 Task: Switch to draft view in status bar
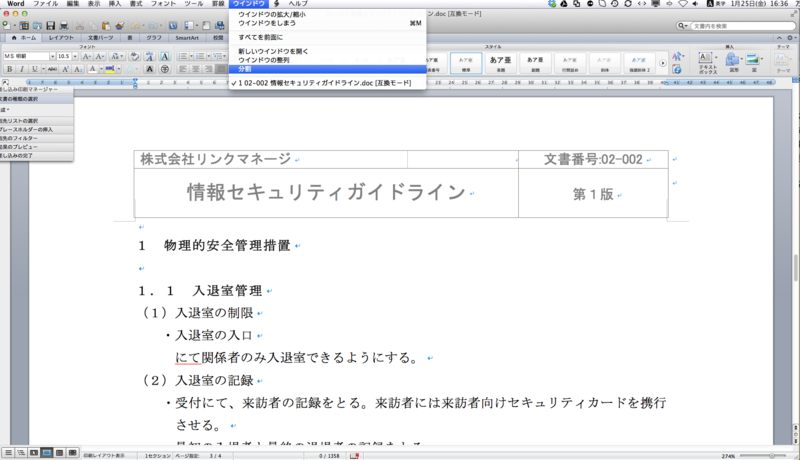click(x=8, y=453)
